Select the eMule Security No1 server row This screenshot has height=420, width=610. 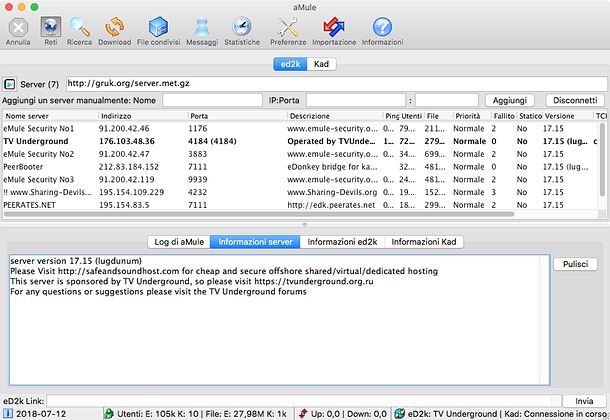pyautogui.click(x=300, y=128)
